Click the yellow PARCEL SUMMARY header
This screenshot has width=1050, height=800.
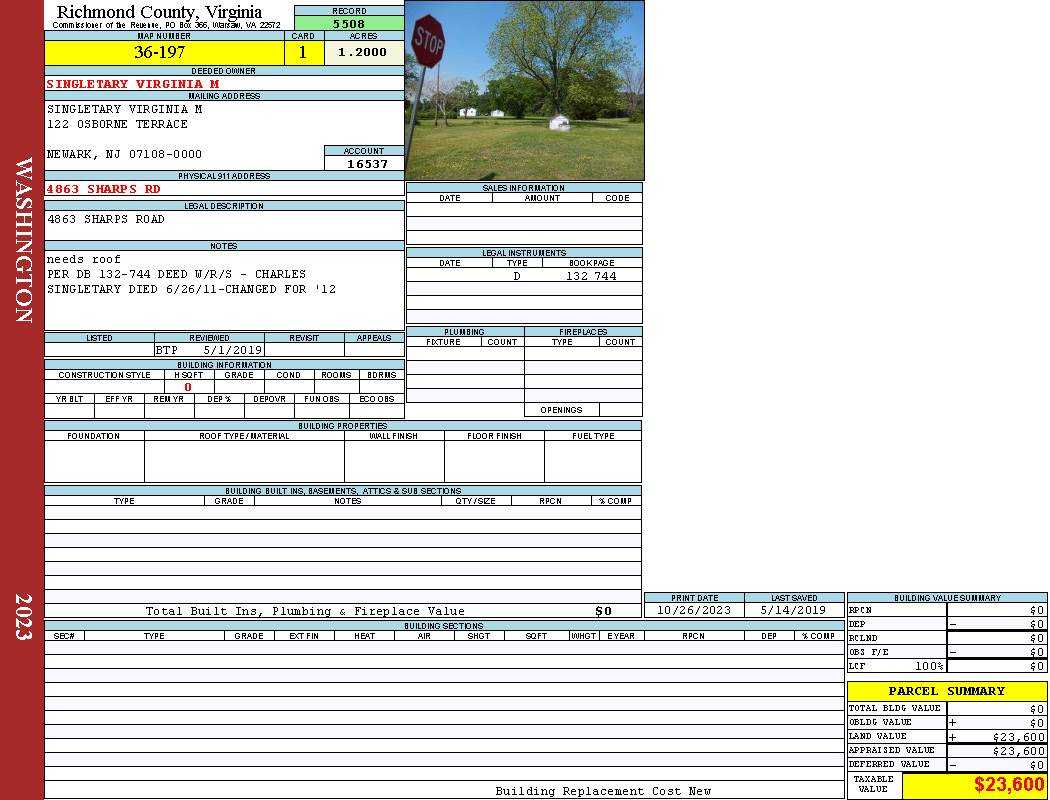[x=946, y=691]
